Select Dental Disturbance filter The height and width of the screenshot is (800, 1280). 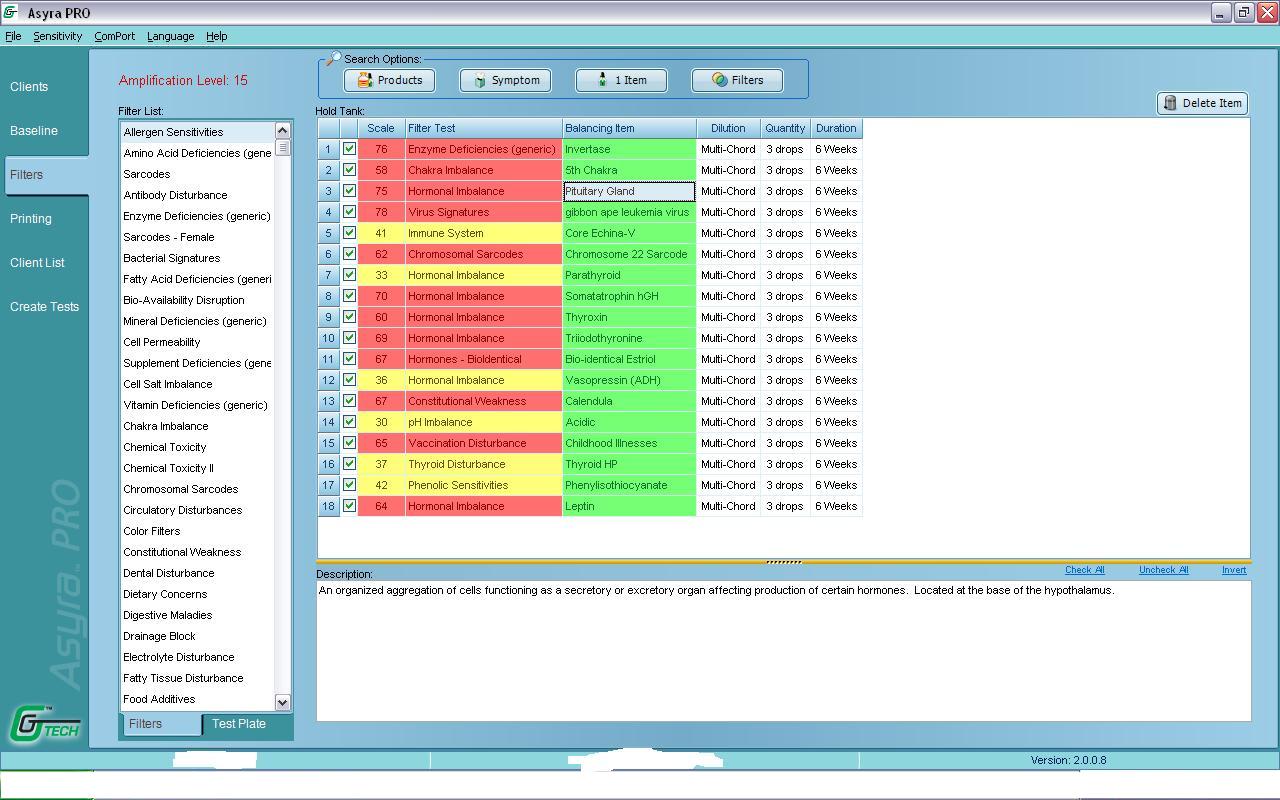[x=197, y=573]
